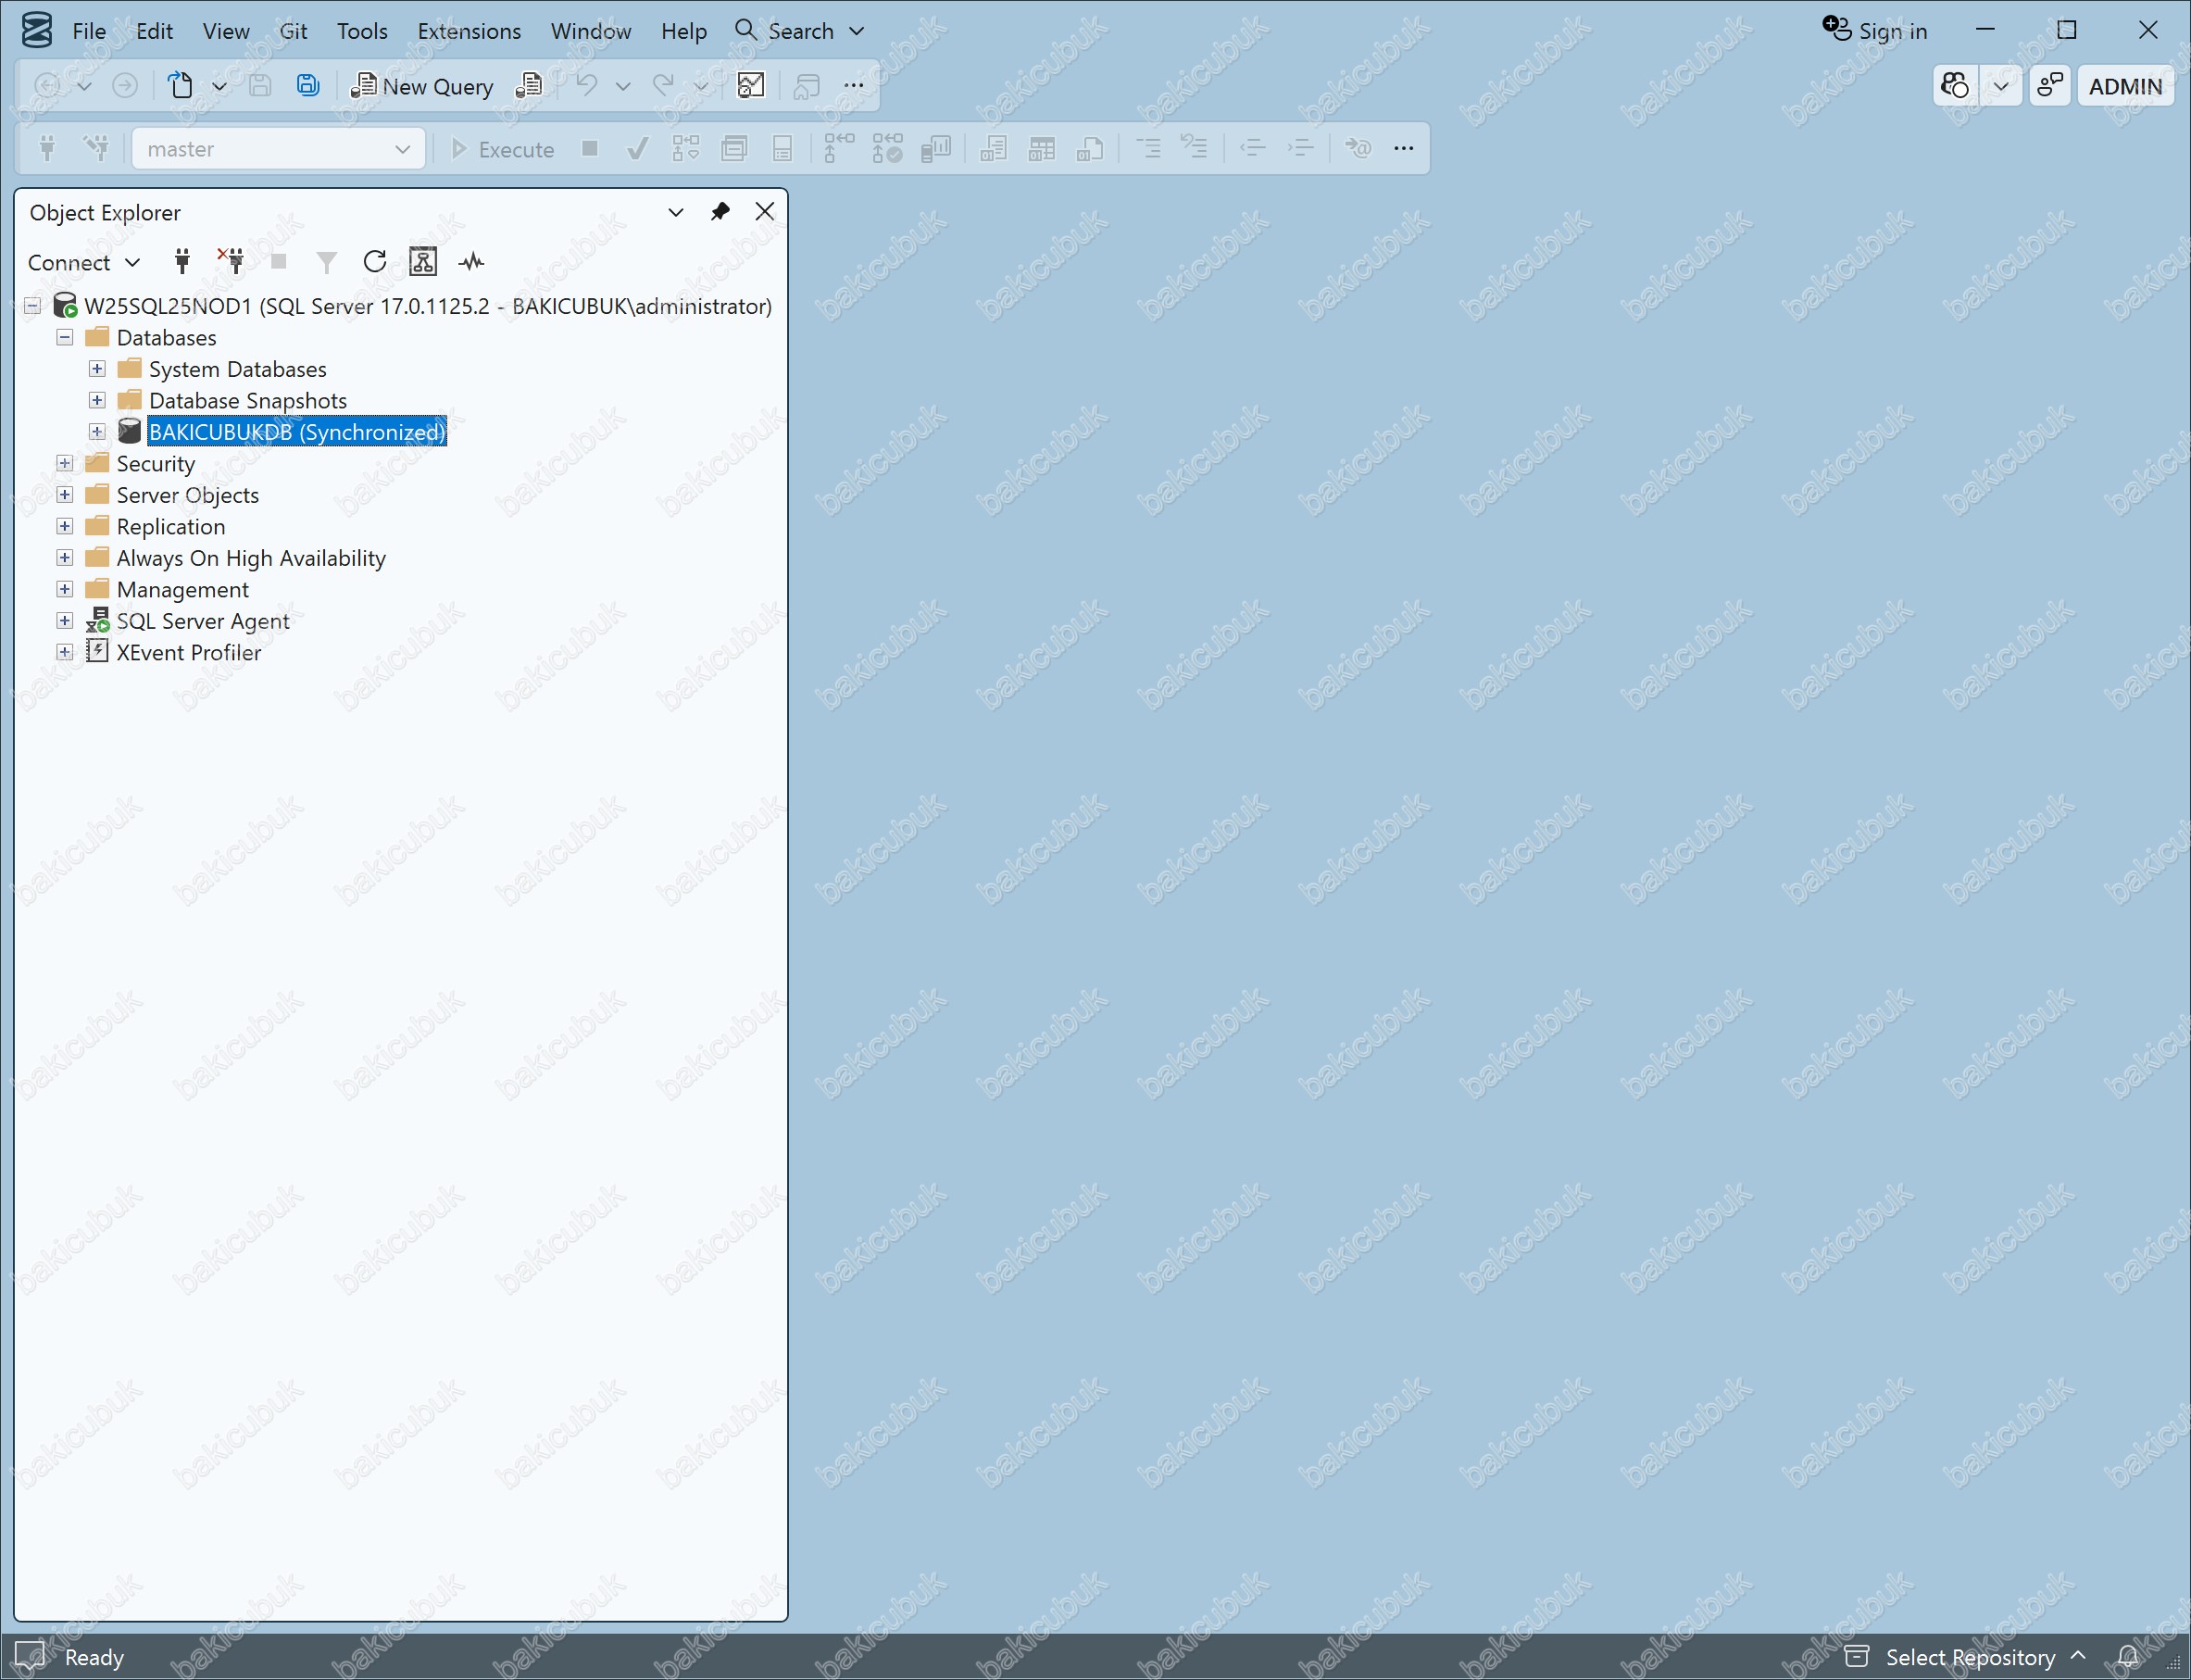The height and width of the screenshot is (1680, 2191).
Task: Click the Save All icon in the toolbar
Action: [x=308, y=86]
